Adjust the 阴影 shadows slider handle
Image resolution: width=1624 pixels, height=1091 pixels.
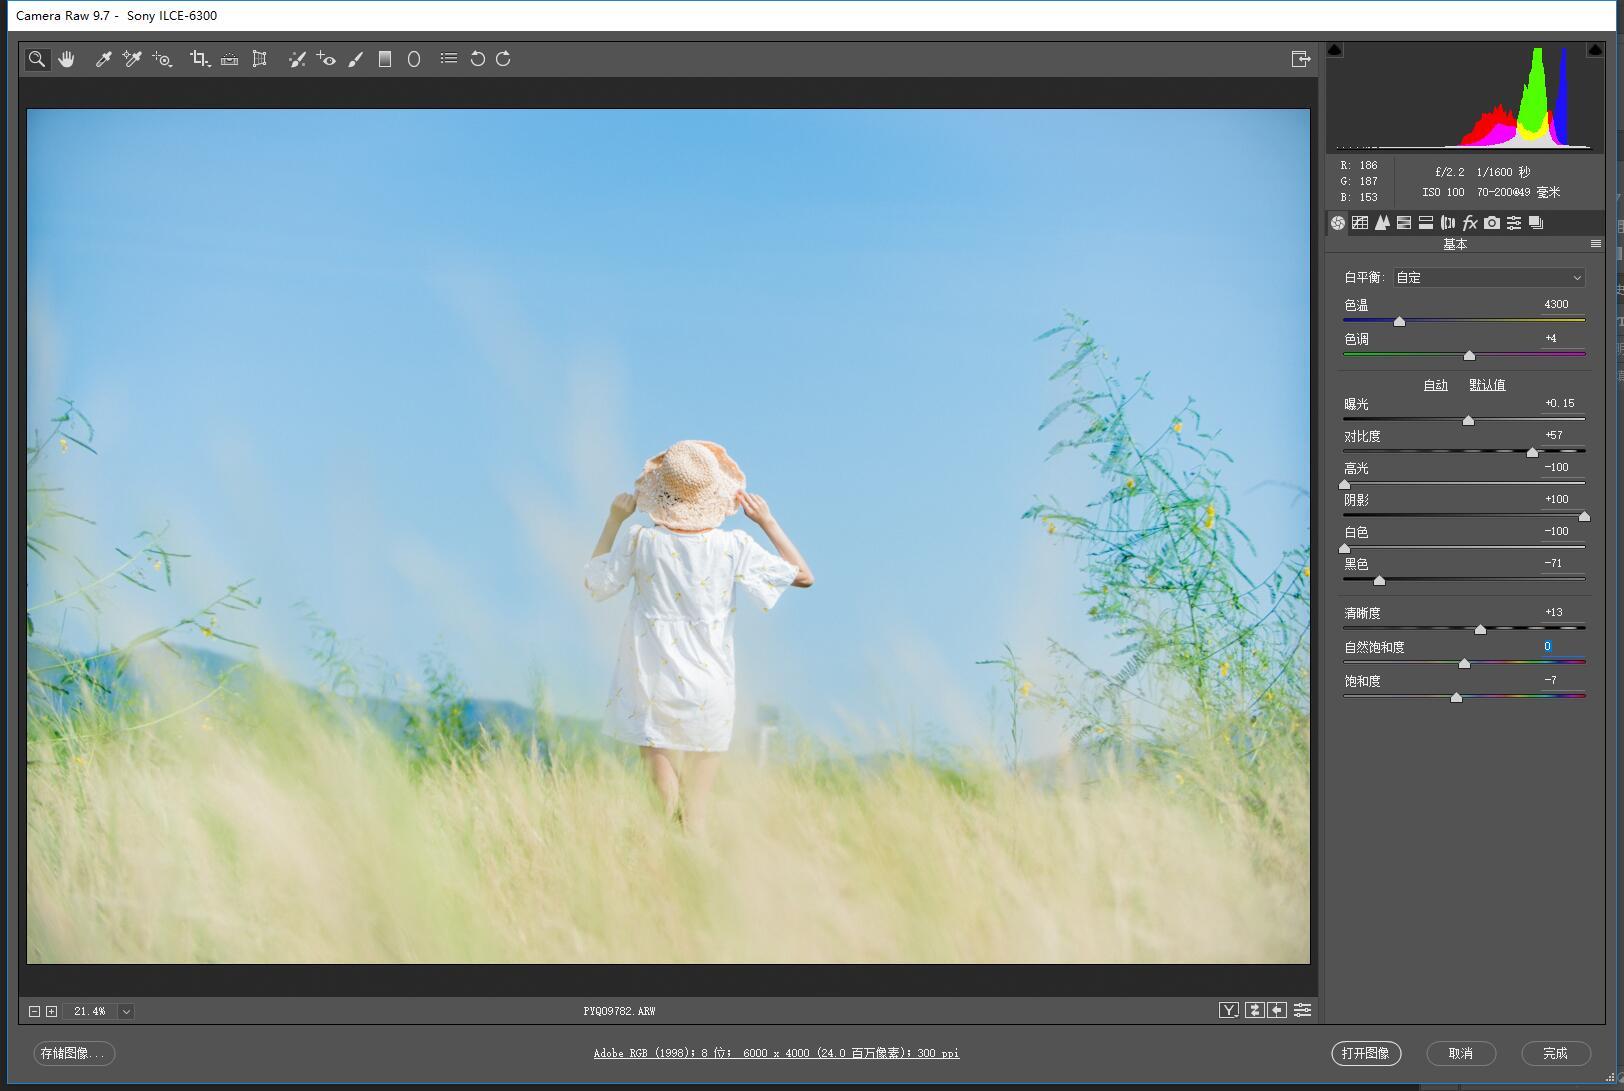pos(1584,516)
